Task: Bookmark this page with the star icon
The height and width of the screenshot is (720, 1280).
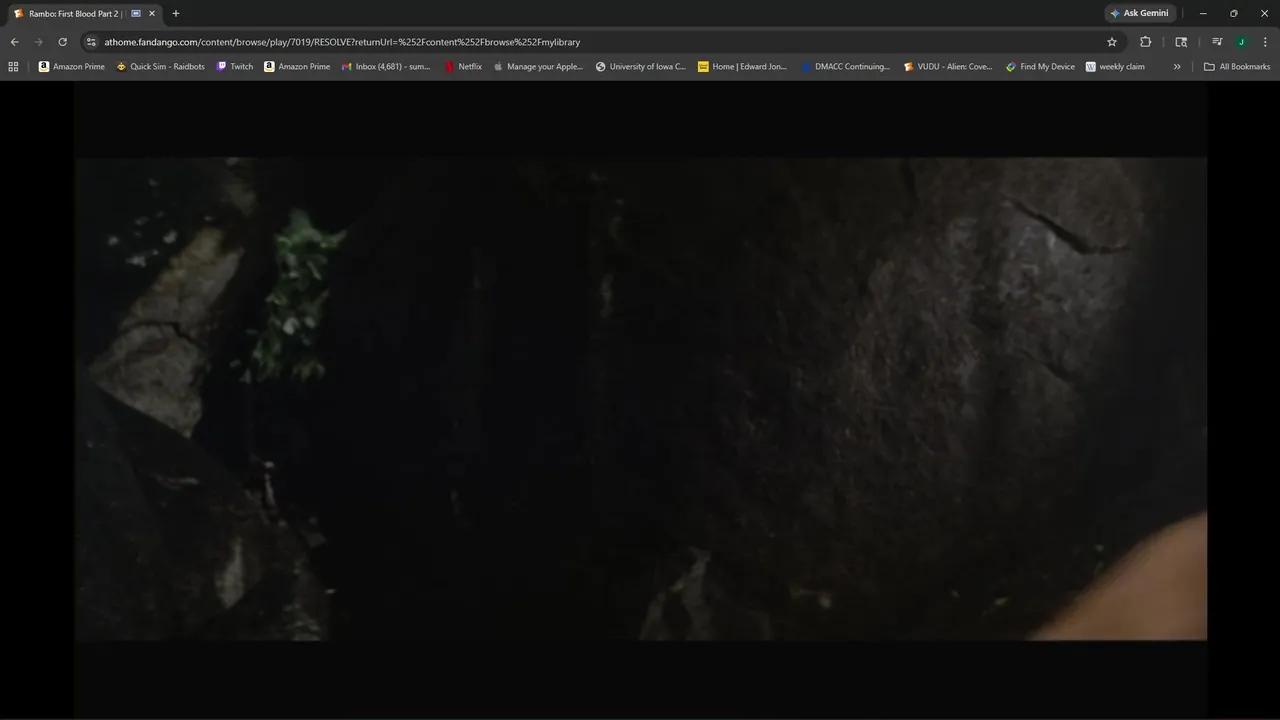Action: tap(1111, 42)
